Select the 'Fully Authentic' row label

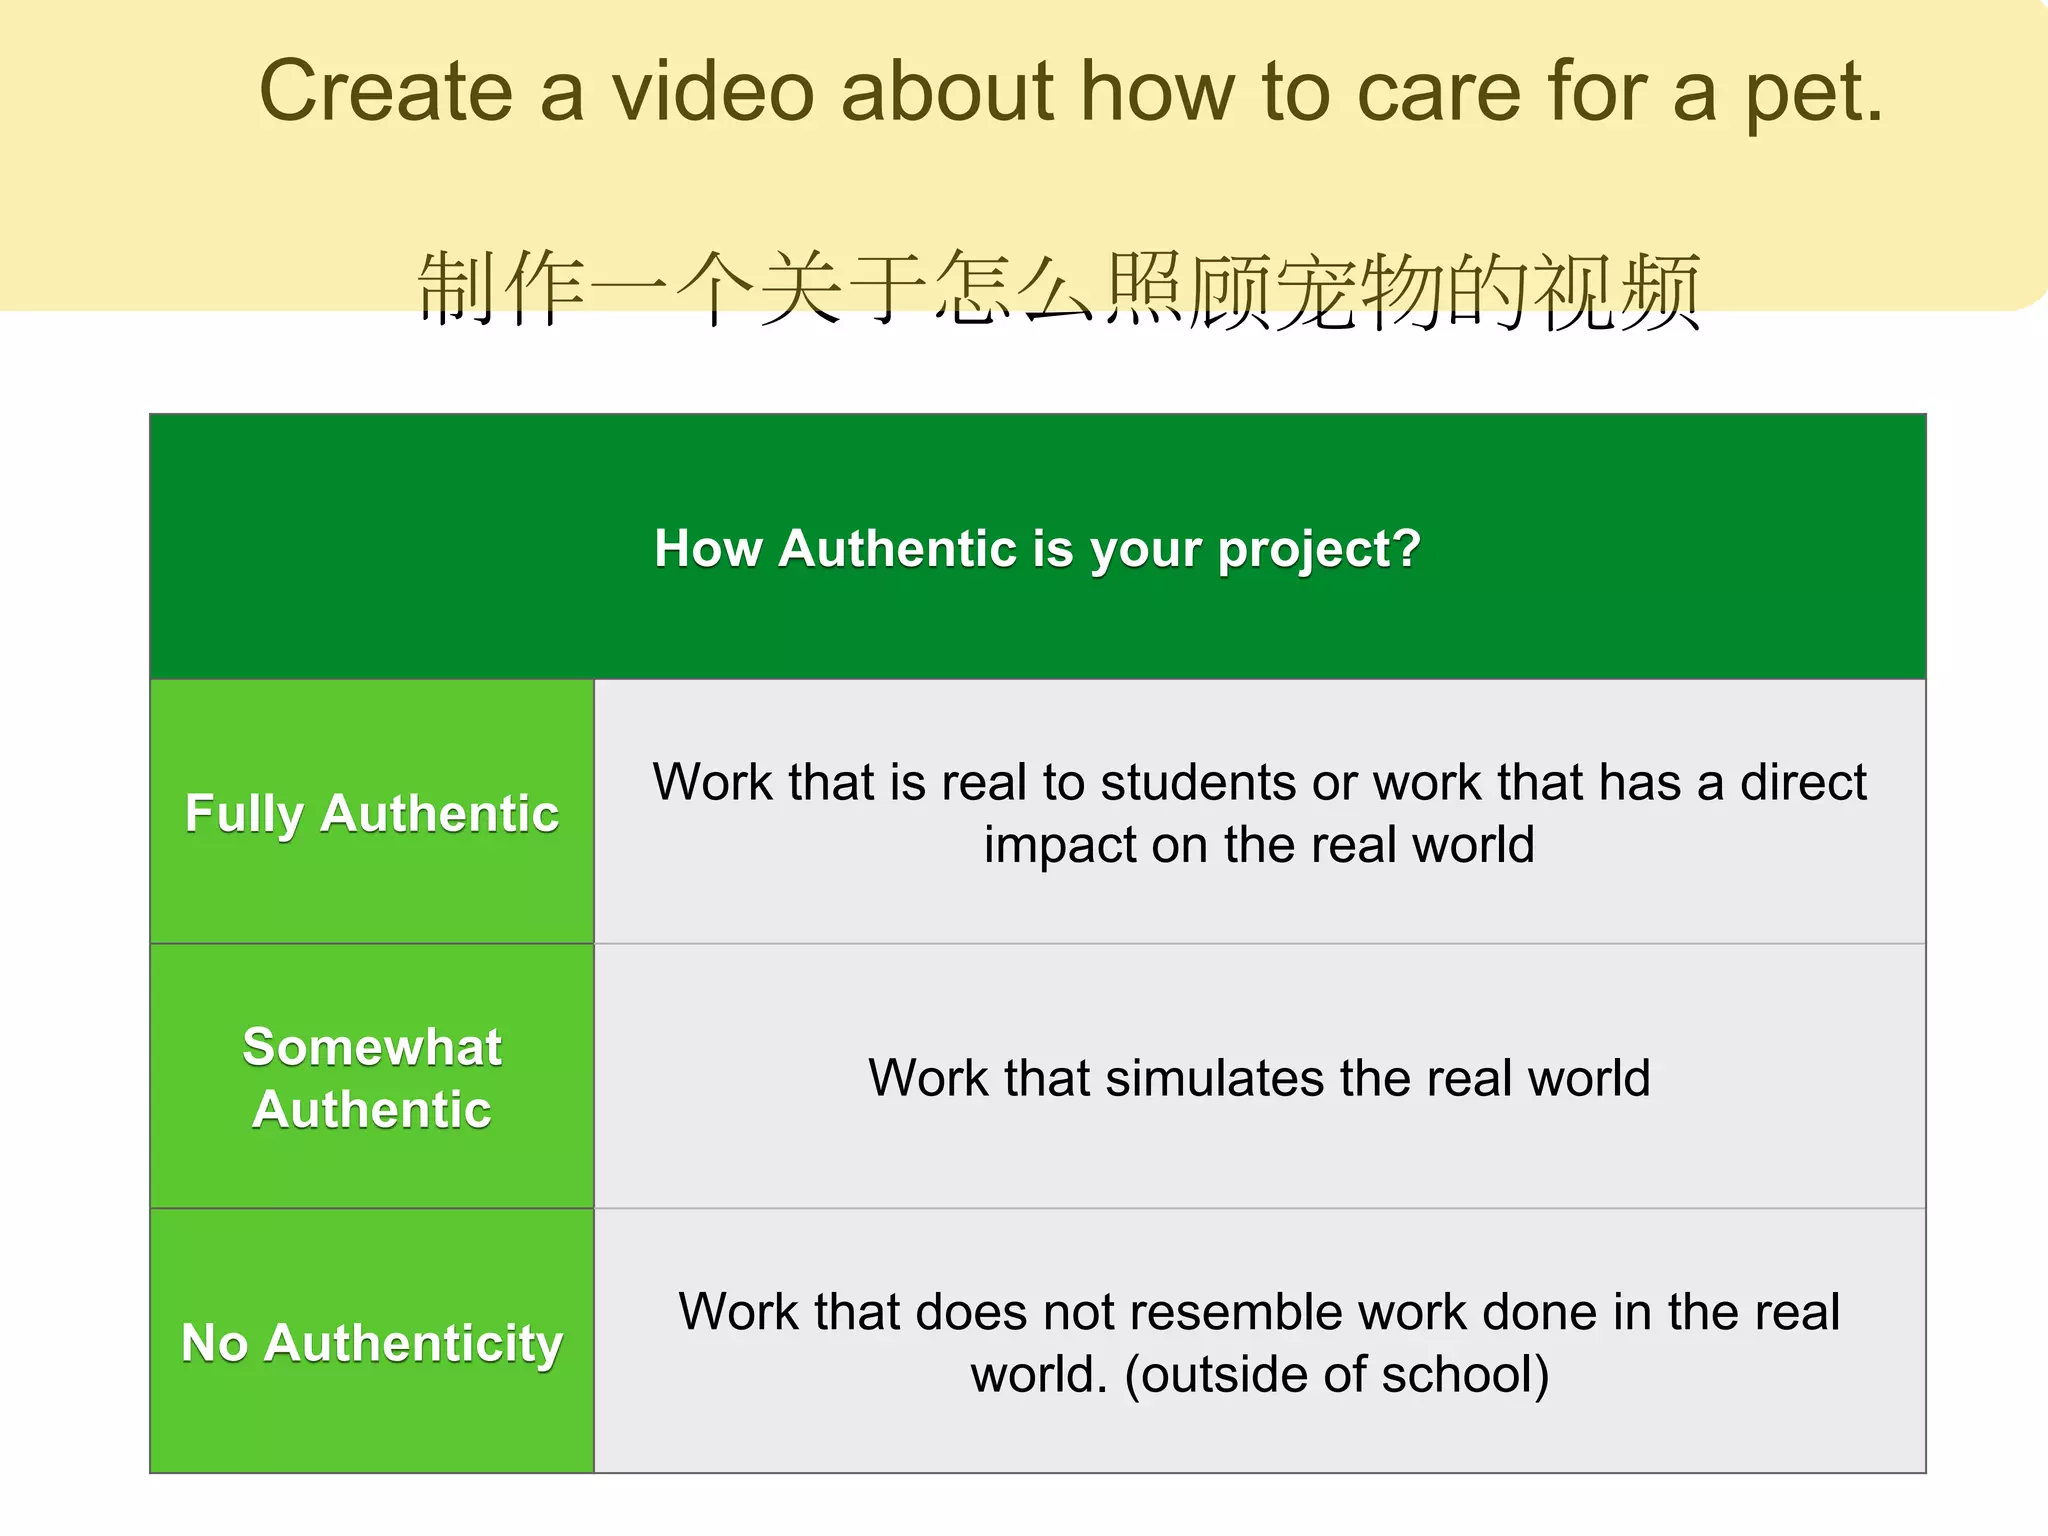click(372, 812)
